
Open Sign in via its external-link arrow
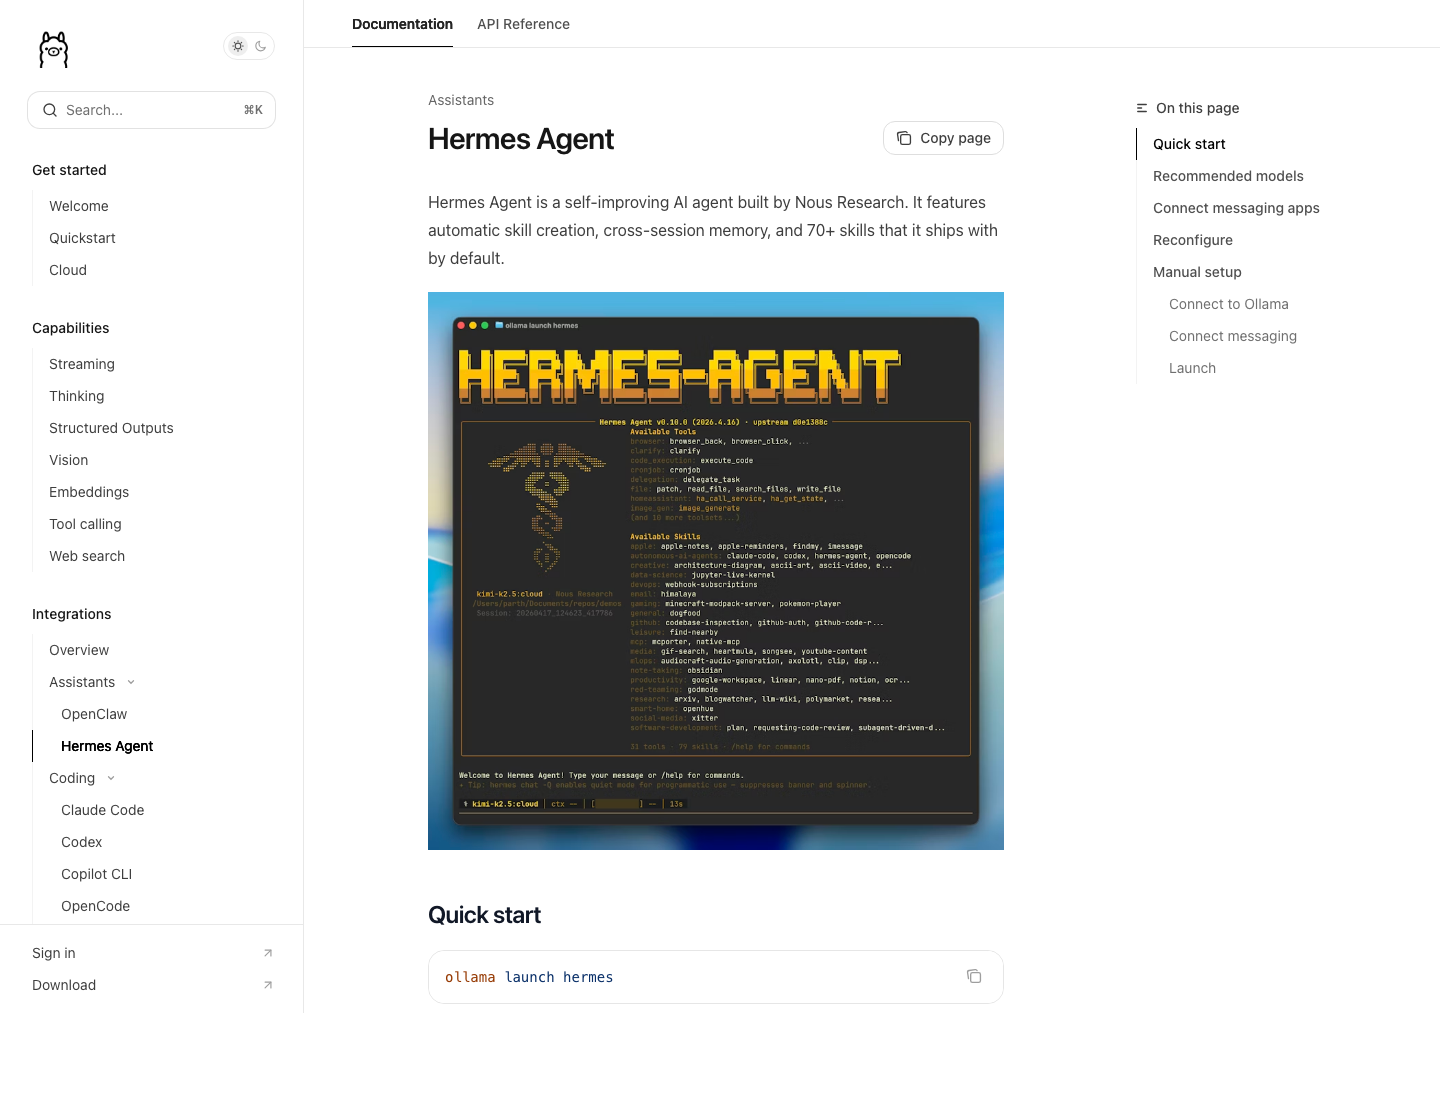point(268,953)
